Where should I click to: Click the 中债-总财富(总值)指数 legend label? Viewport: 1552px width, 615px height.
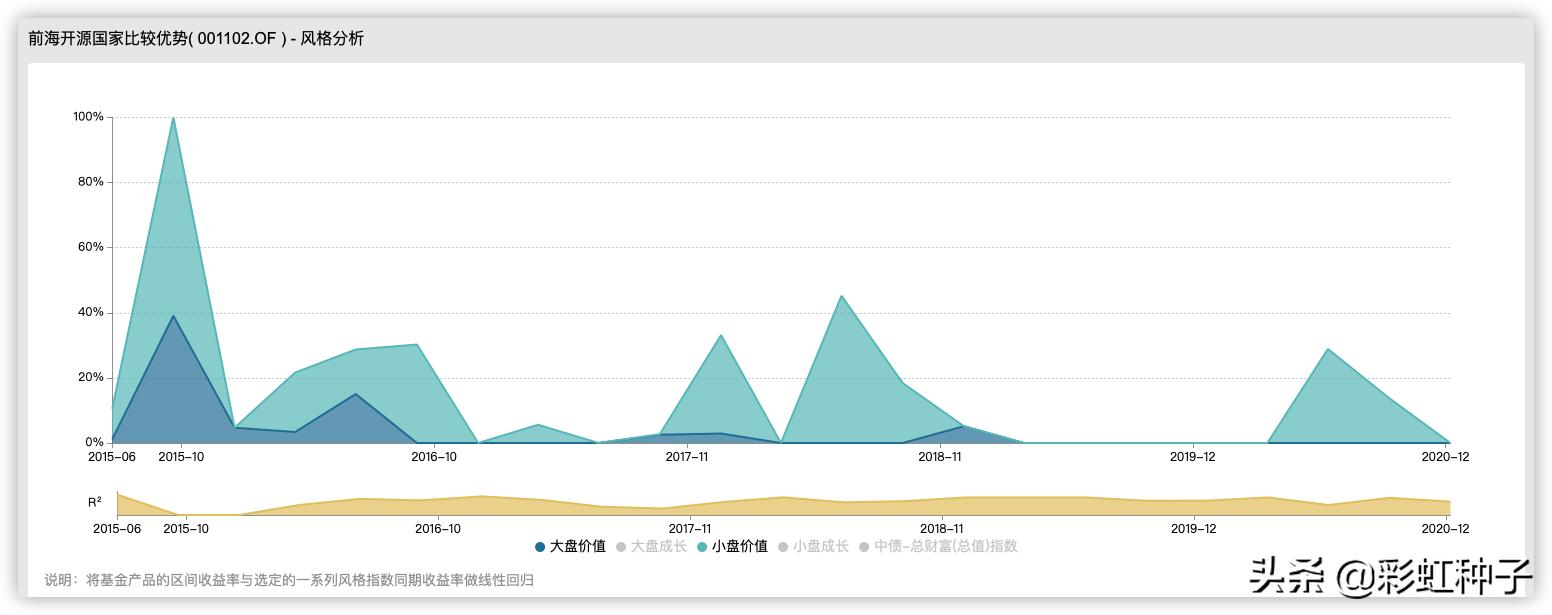tap(947, 547)
